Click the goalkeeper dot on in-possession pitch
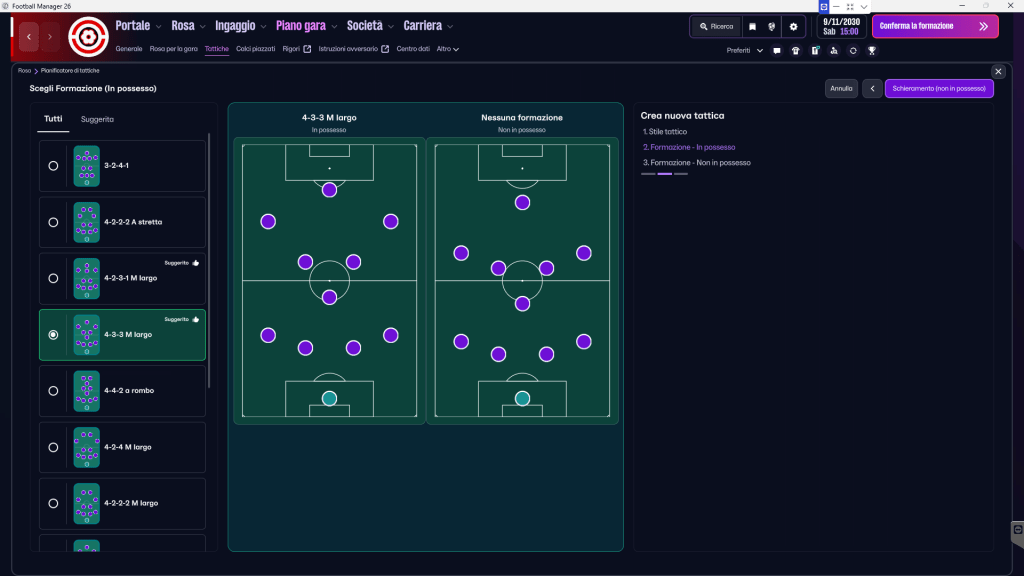 [x=329, y=398]
